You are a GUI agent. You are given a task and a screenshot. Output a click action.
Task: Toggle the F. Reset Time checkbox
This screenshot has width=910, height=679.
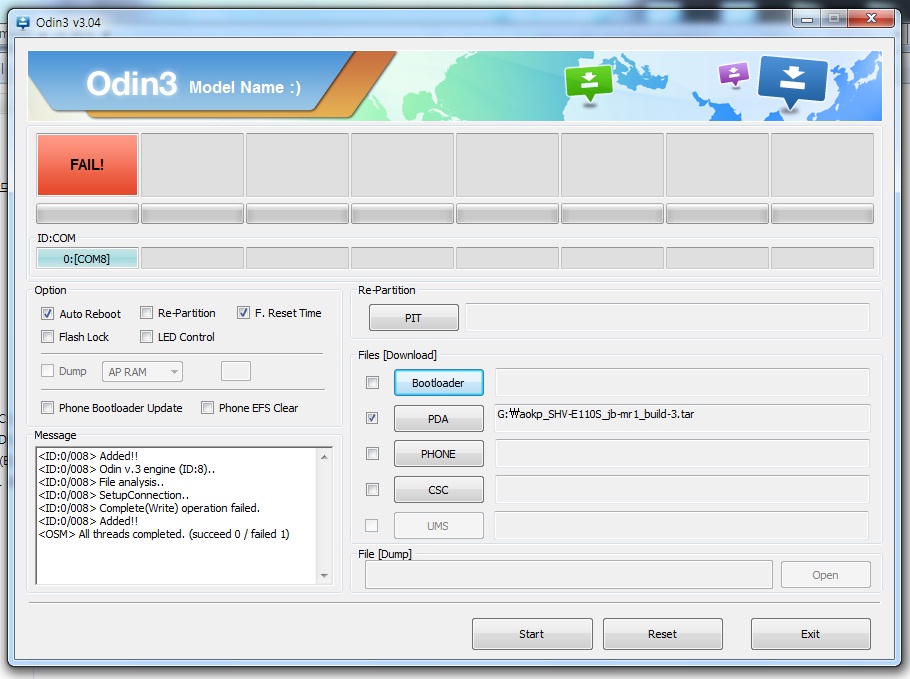coord(243,313)
